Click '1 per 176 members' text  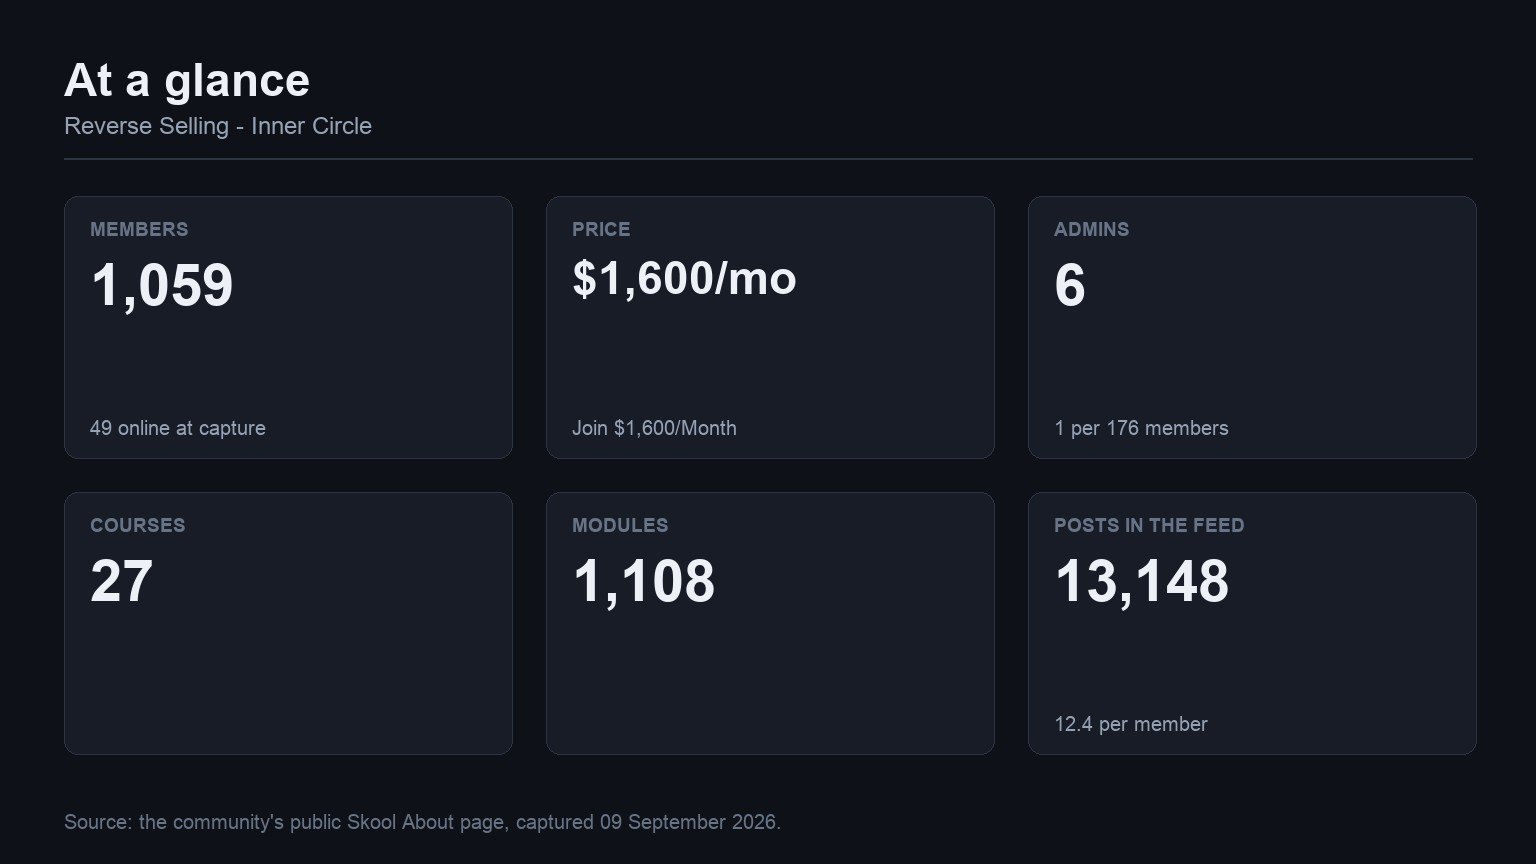pyautogui.click(x=1141, y=428)
